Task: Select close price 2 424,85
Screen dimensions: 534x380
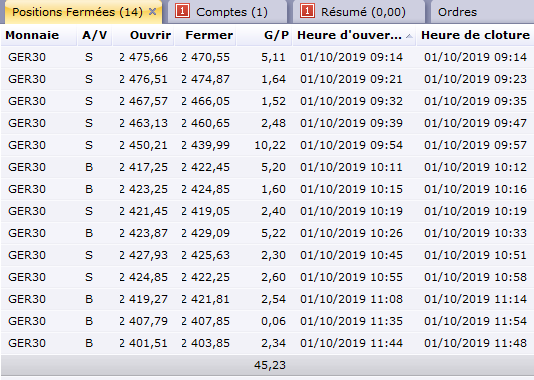Action: pos(205,189)
